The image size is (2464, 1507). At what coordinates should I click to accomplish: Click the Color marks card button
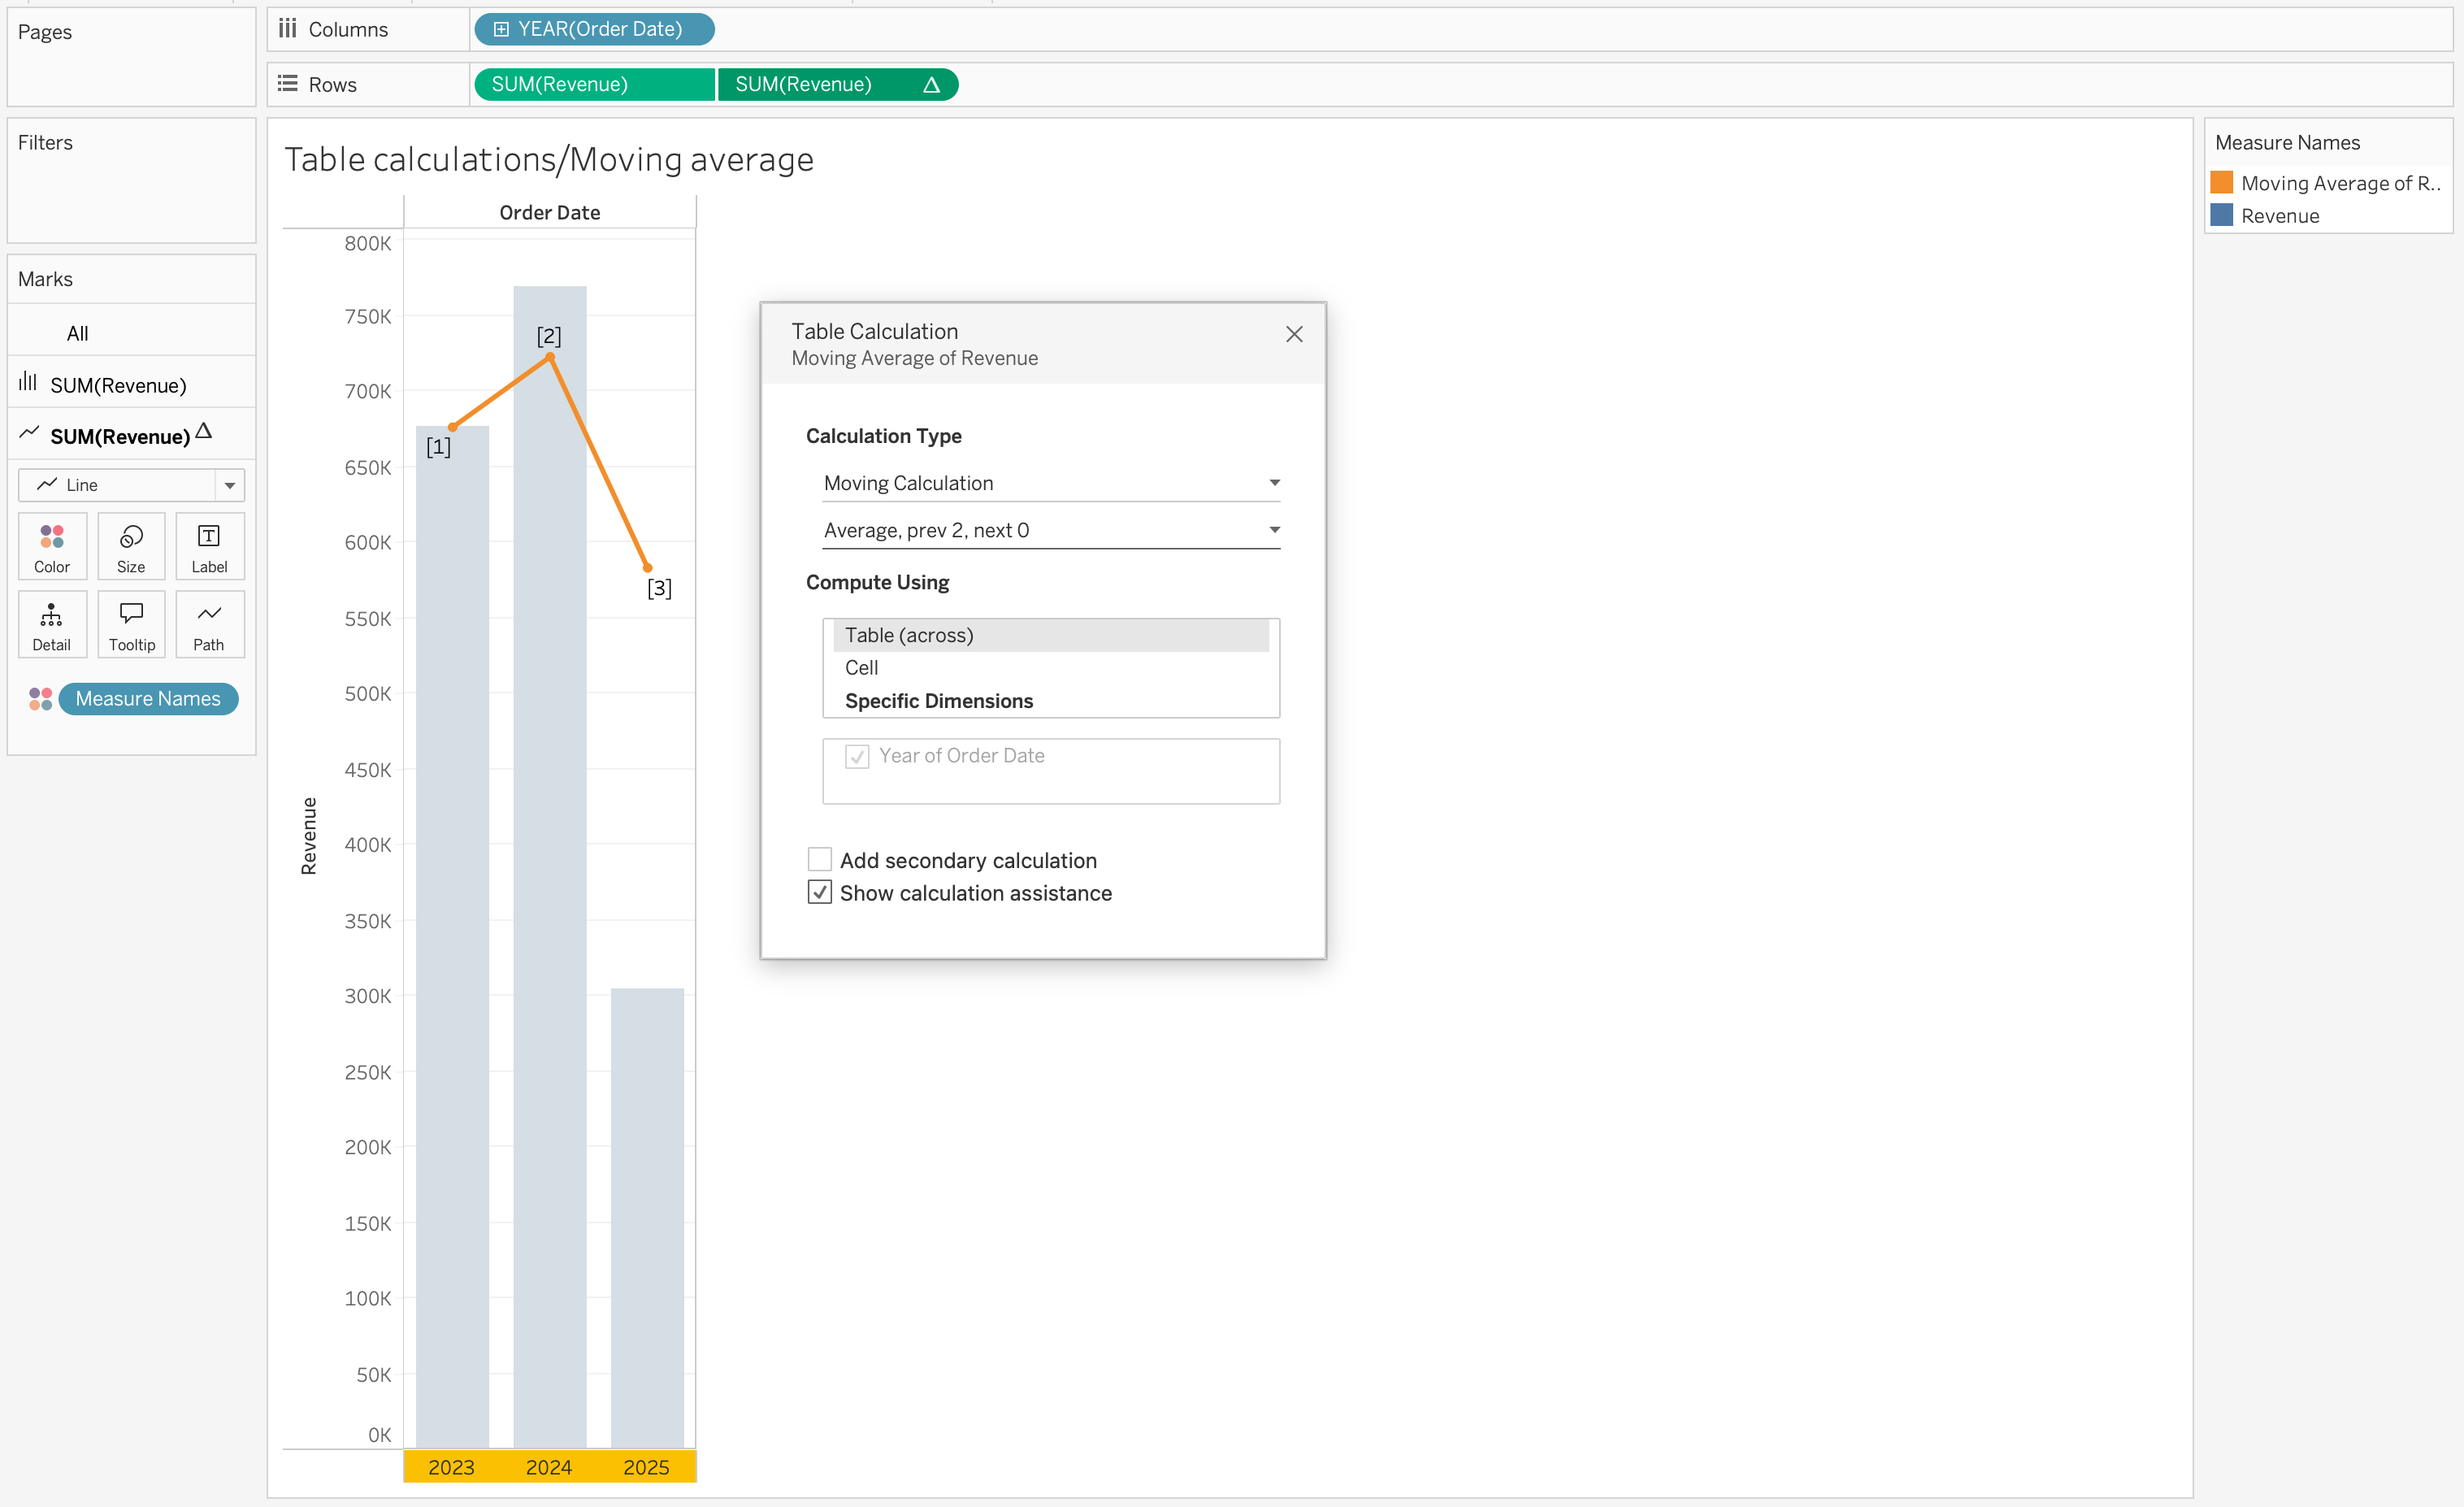click(x=52, y=546)
